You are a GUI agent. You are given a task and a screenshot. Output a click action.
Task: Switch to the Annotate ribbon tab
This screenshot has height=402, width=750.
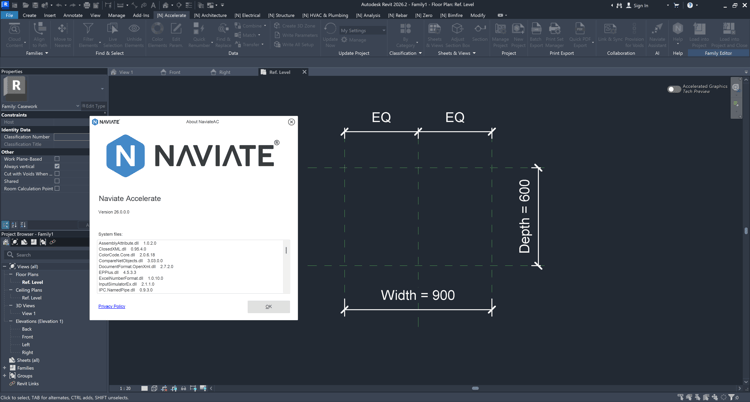[x=73, y=15]
